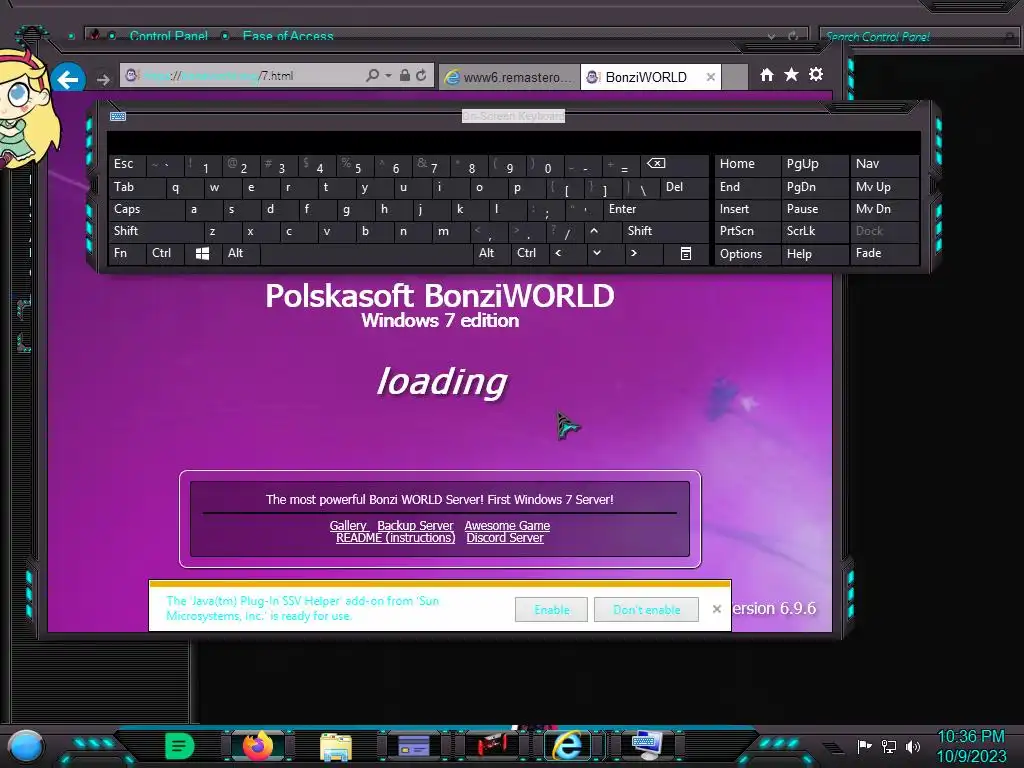
Task: Toggle the Fade key on keyboard
Action: [x=884, y=253]
